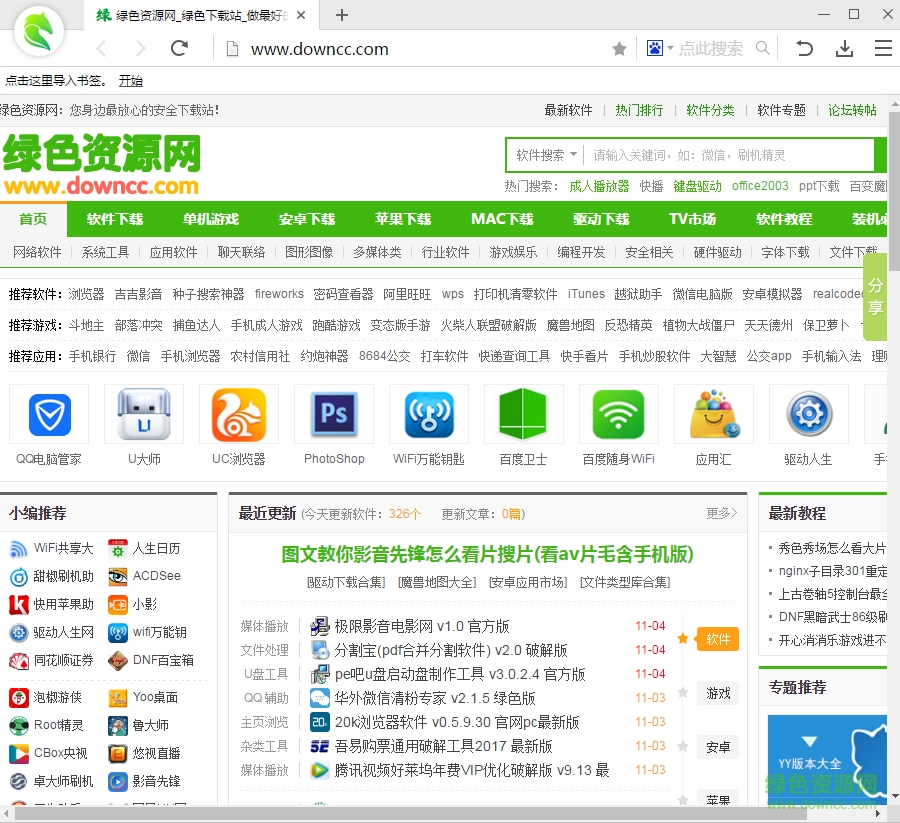900x823 pixels.
Task: Open the 百度卫士 icon
Action: point(523,414)
